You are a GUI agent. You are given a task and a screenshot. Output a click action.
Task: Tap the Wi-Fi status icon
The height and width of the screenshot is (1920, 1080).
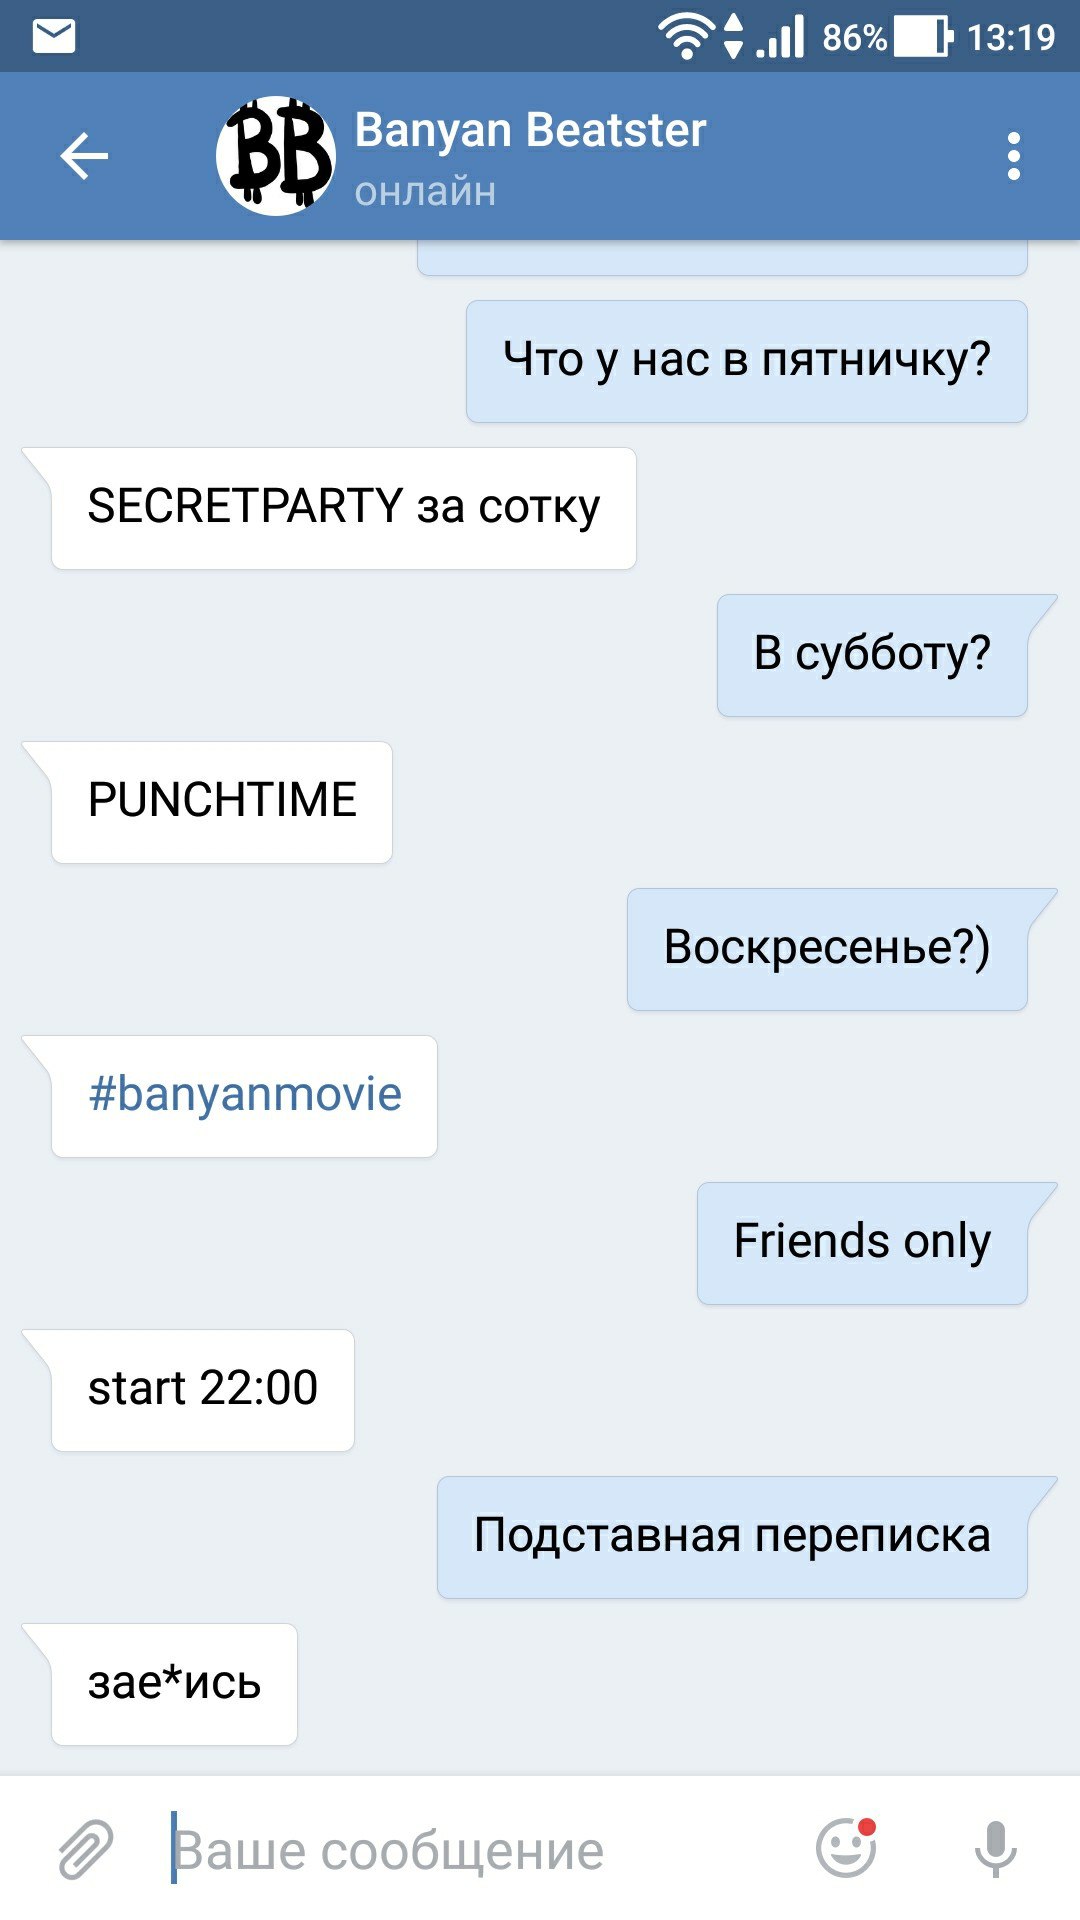click(x=685, y=37)
